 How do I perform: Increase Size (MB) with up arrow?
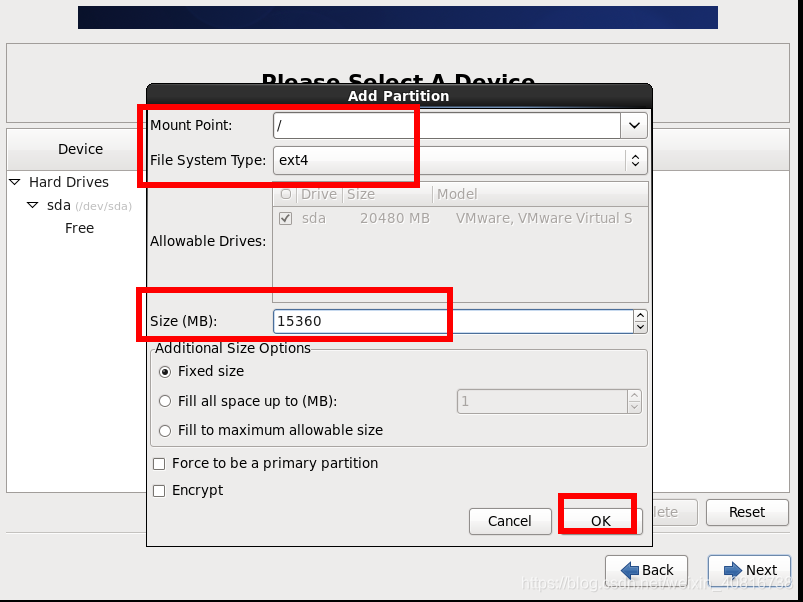[x=640, y=315]
